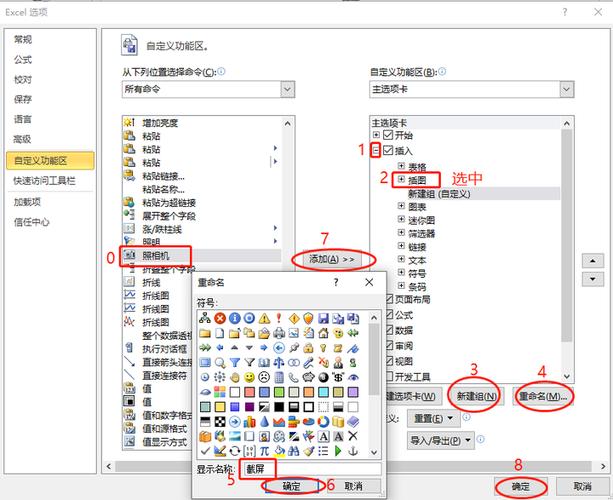The width and height of the screenshot is (613, 500).
Task: Expand the 迷你图 group
Action: point(401,219)
